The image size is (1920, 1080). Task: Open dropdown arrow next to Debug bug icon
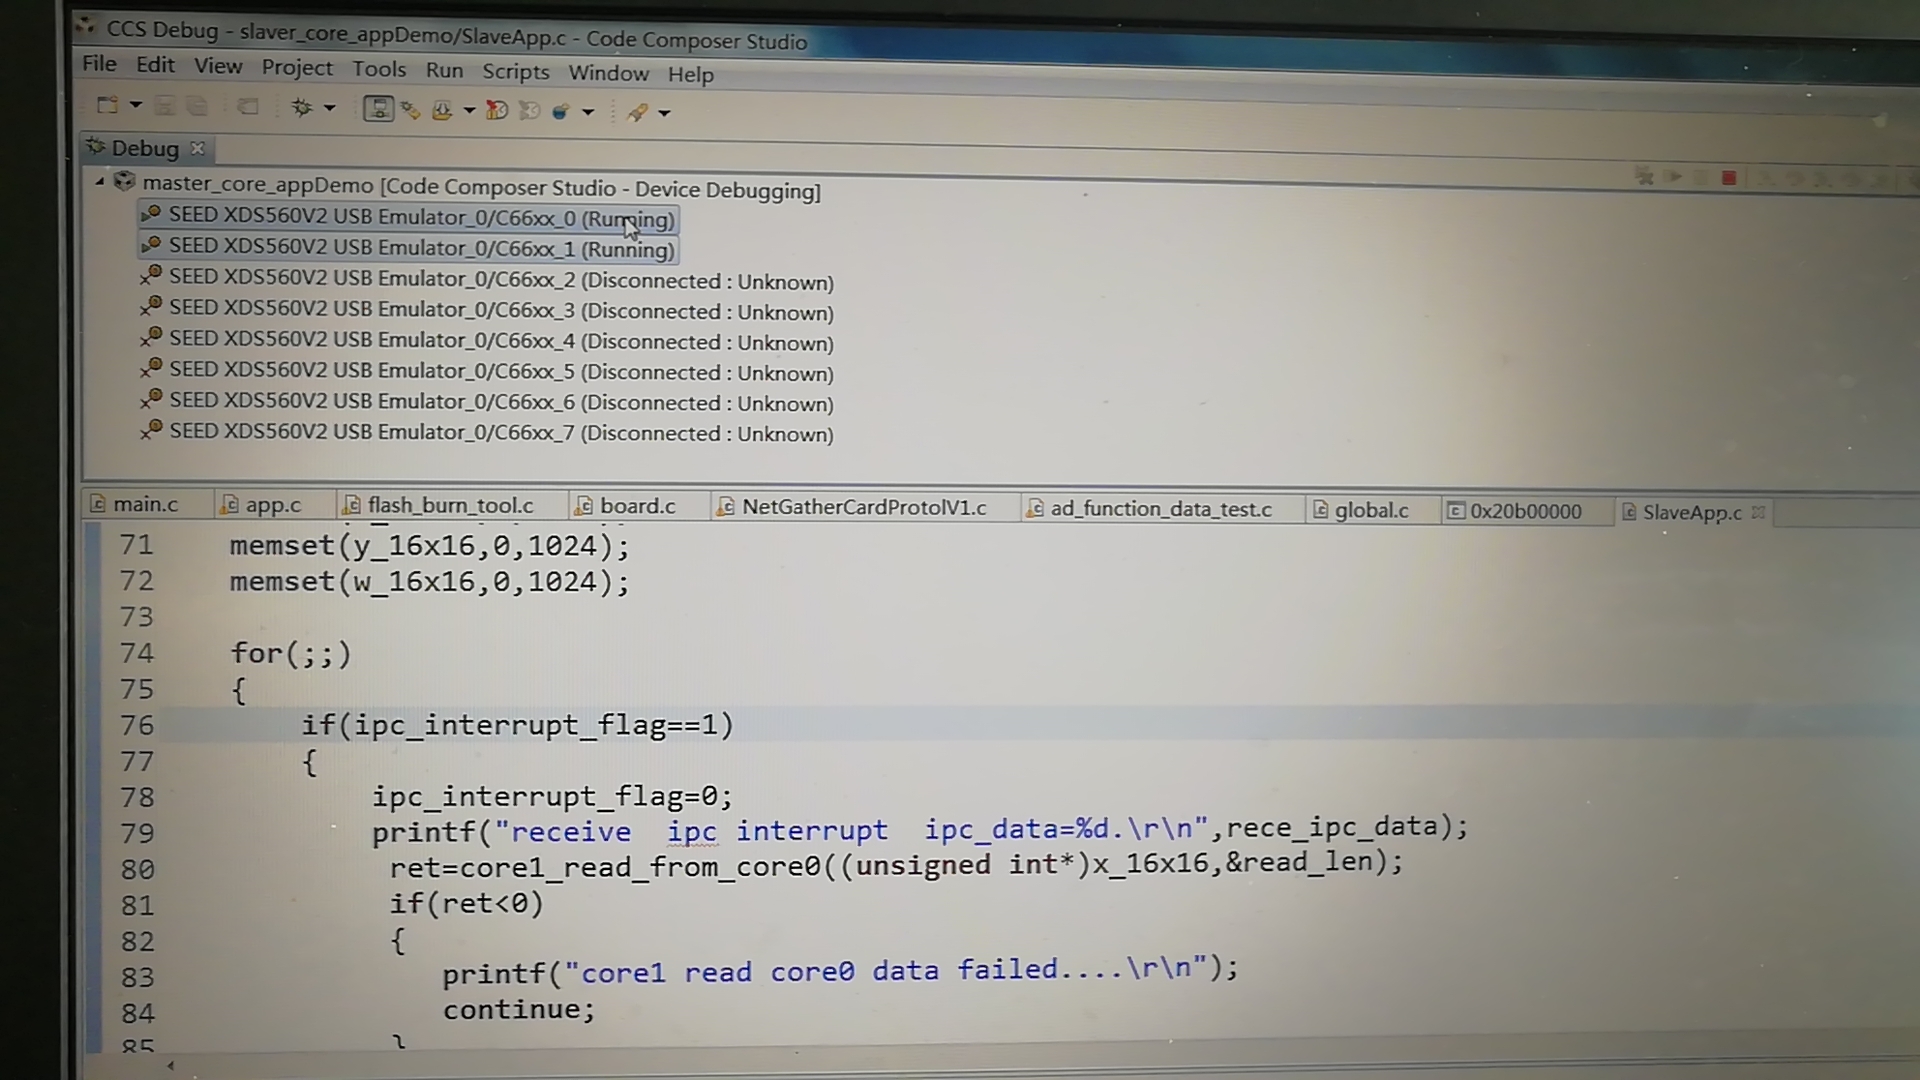(330, 108)
